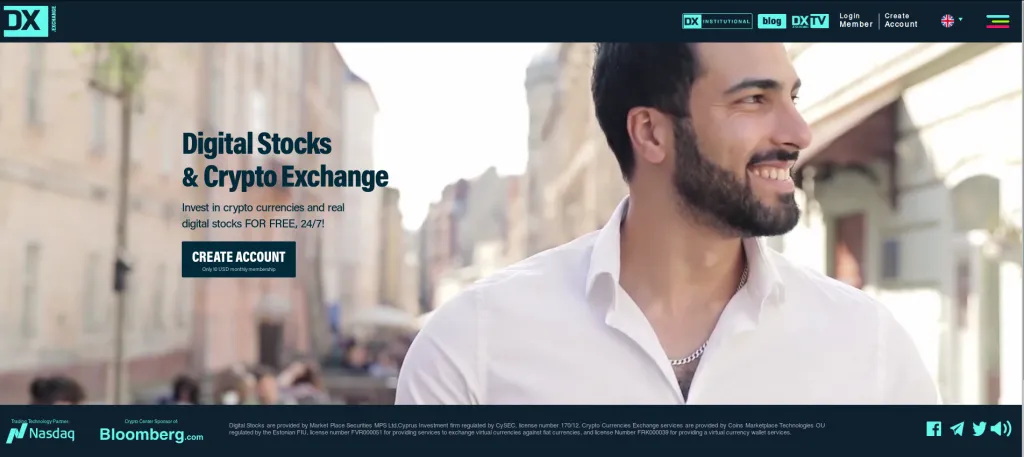
Task: Open the DX TV logo link
Action: [810, 21]
